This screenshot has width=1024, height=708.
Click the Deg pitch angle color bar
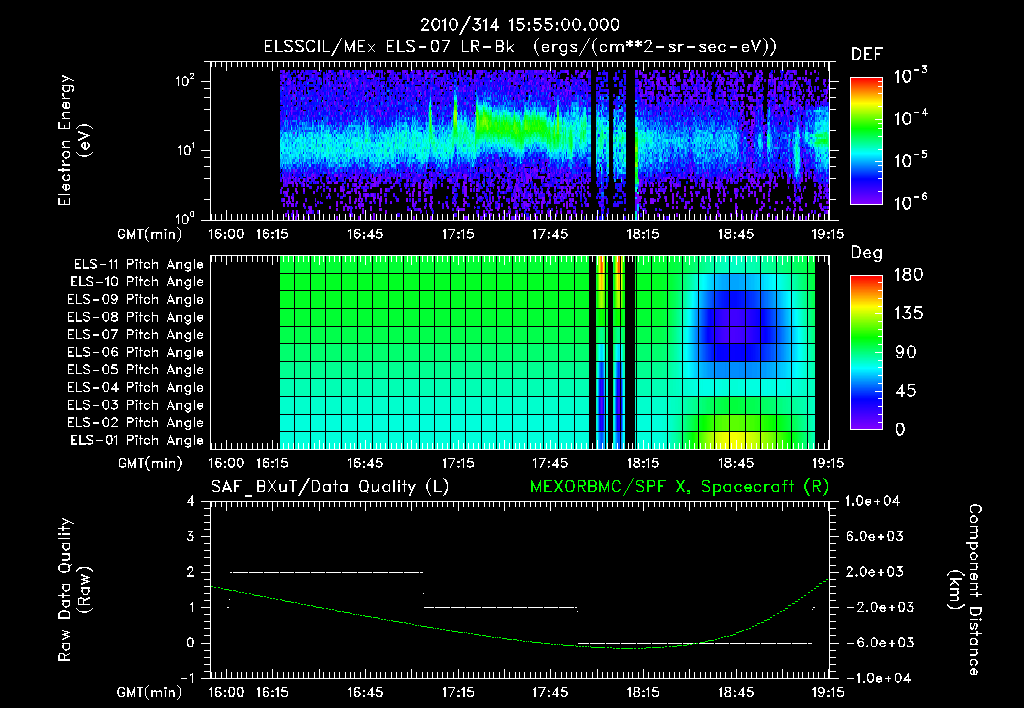(x=866, y=352)
